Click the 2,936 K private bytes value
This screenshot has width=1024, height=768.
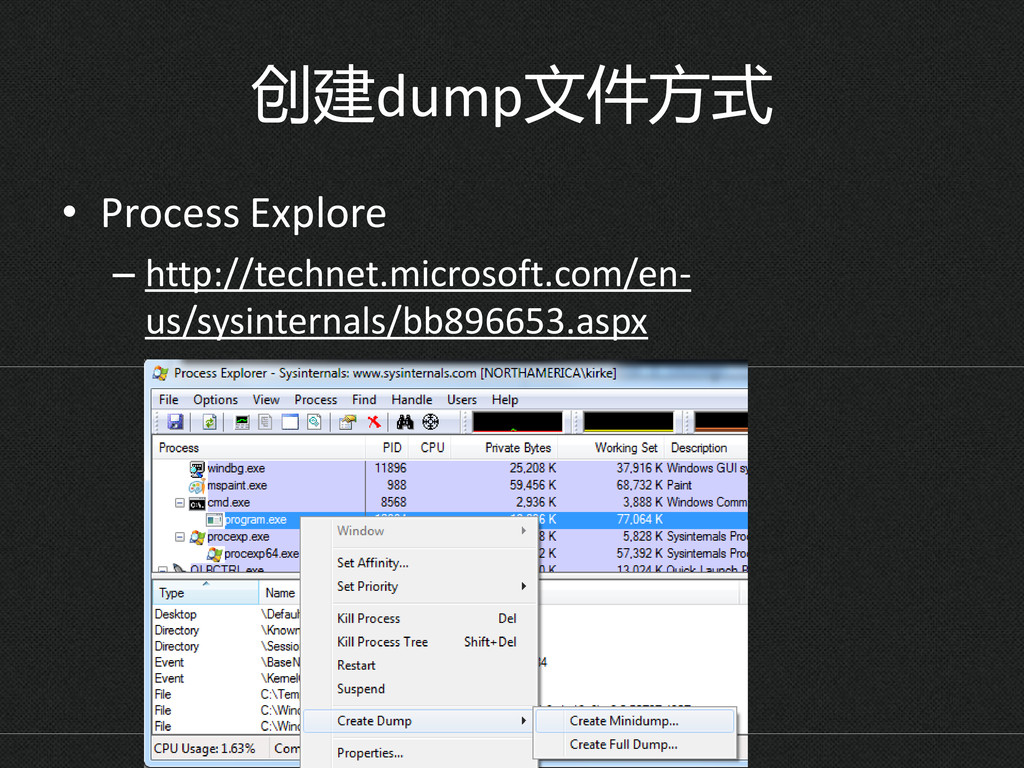pos(536,502)
